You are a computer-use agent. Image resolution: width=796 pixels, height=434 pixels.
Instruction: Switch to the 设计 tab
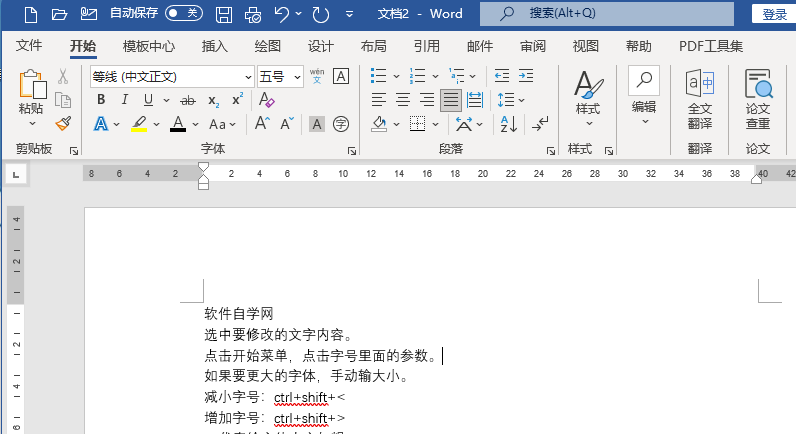(x=321, y=47)
